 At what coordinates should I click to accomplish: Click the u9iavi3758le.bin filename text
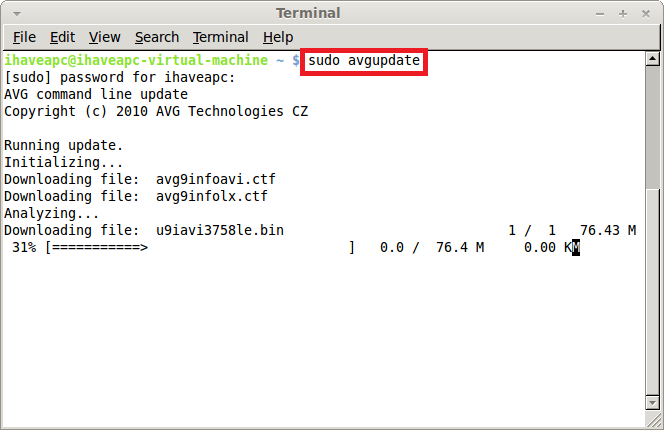click(x=220, y=230)
